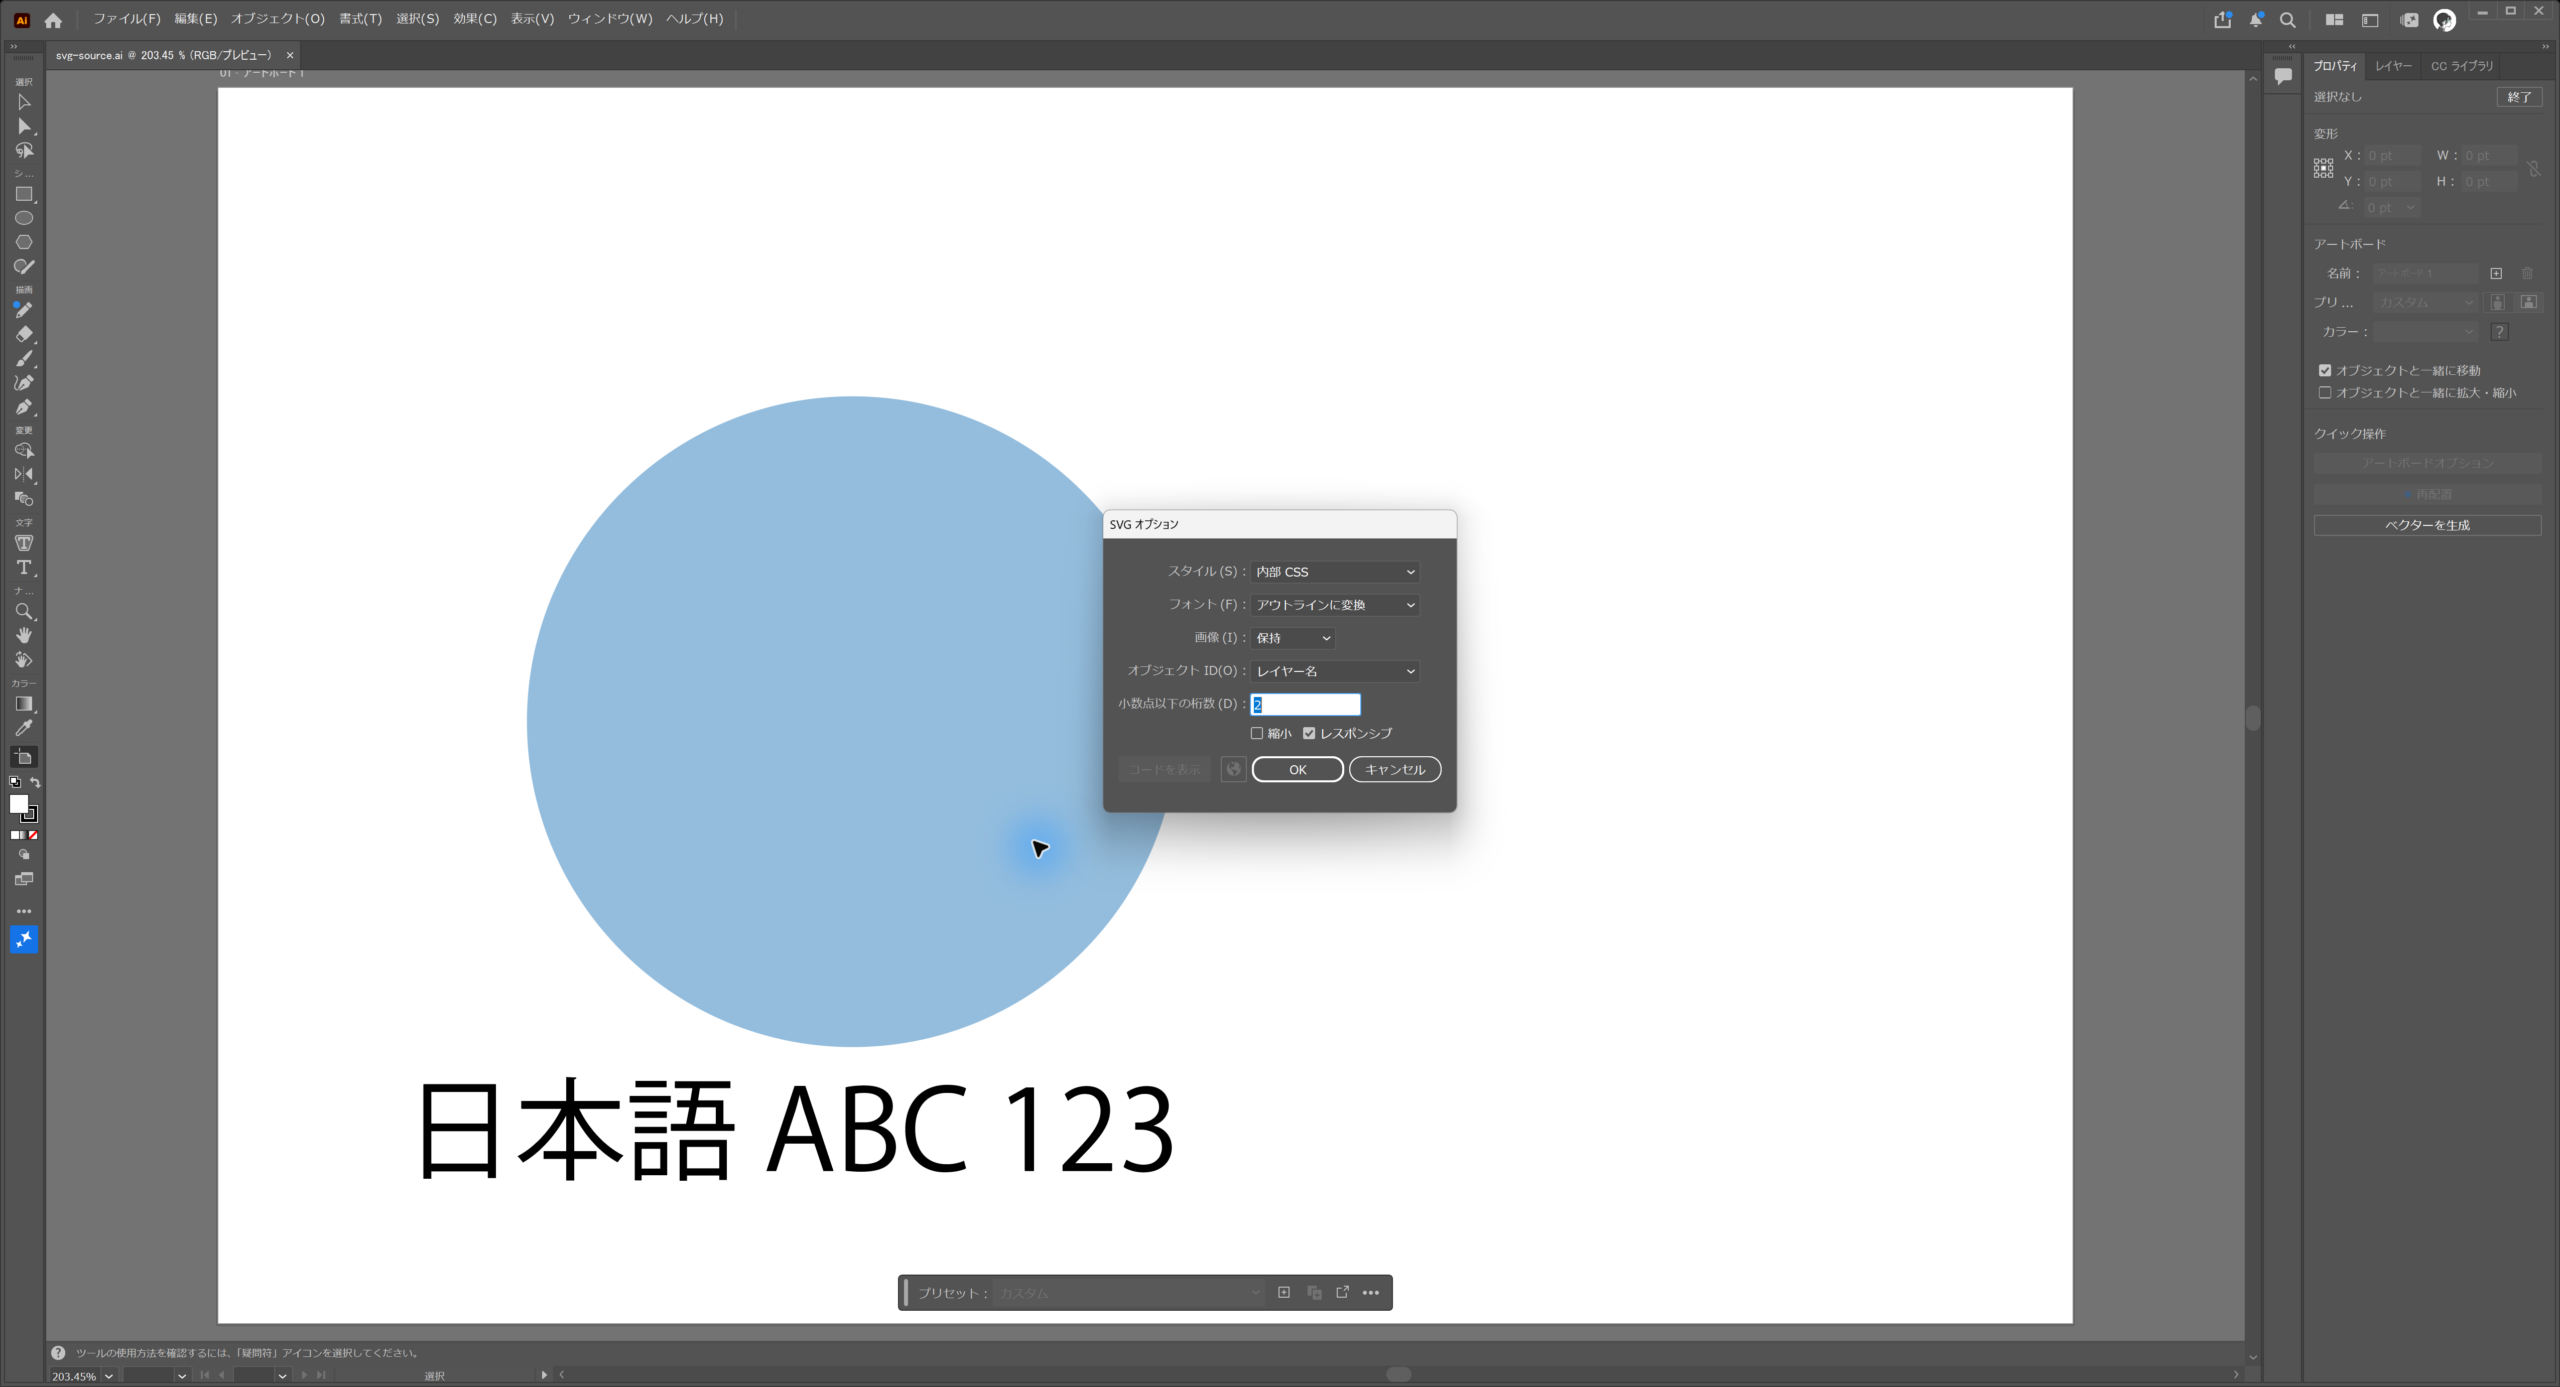Click キャンセル in SVG options dialog

coord(1395,769)
